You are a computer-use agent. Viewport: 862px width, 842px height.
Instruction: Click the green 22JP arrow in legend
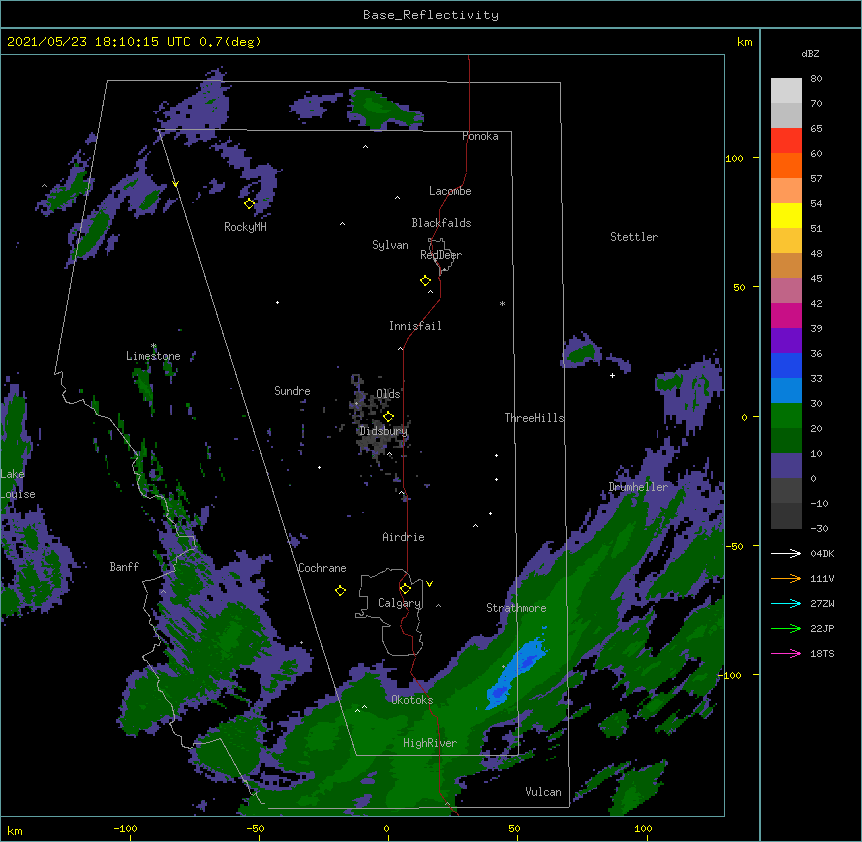[786, 628]
